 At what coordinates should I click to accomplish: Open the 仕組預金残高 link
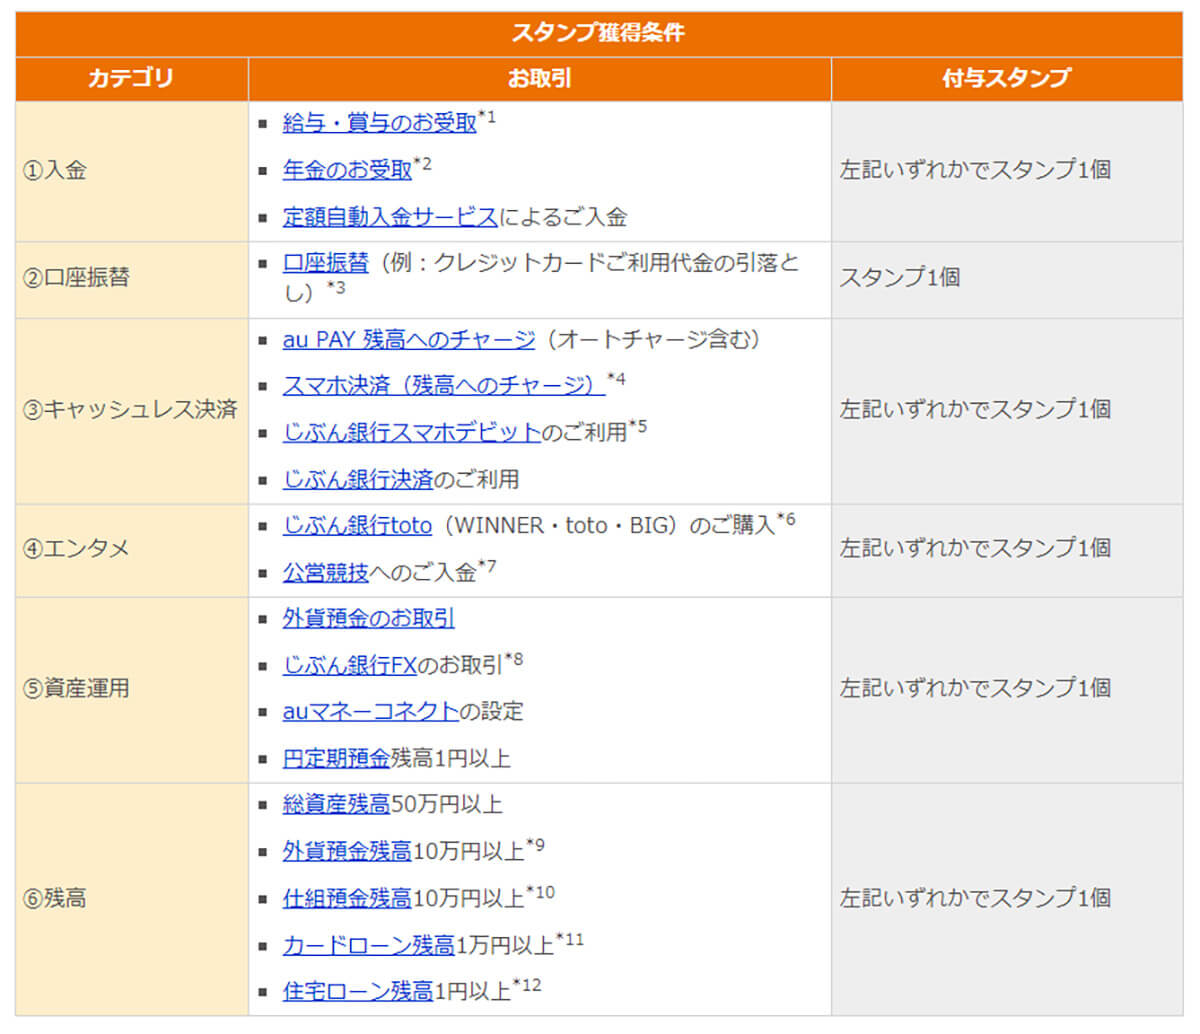tap(347, 898)
